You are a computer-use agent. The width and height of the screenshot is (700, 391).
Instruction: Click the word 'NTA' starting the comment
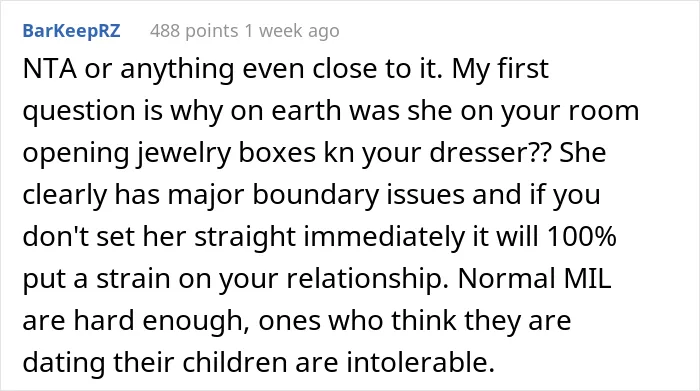click(49, 69)
